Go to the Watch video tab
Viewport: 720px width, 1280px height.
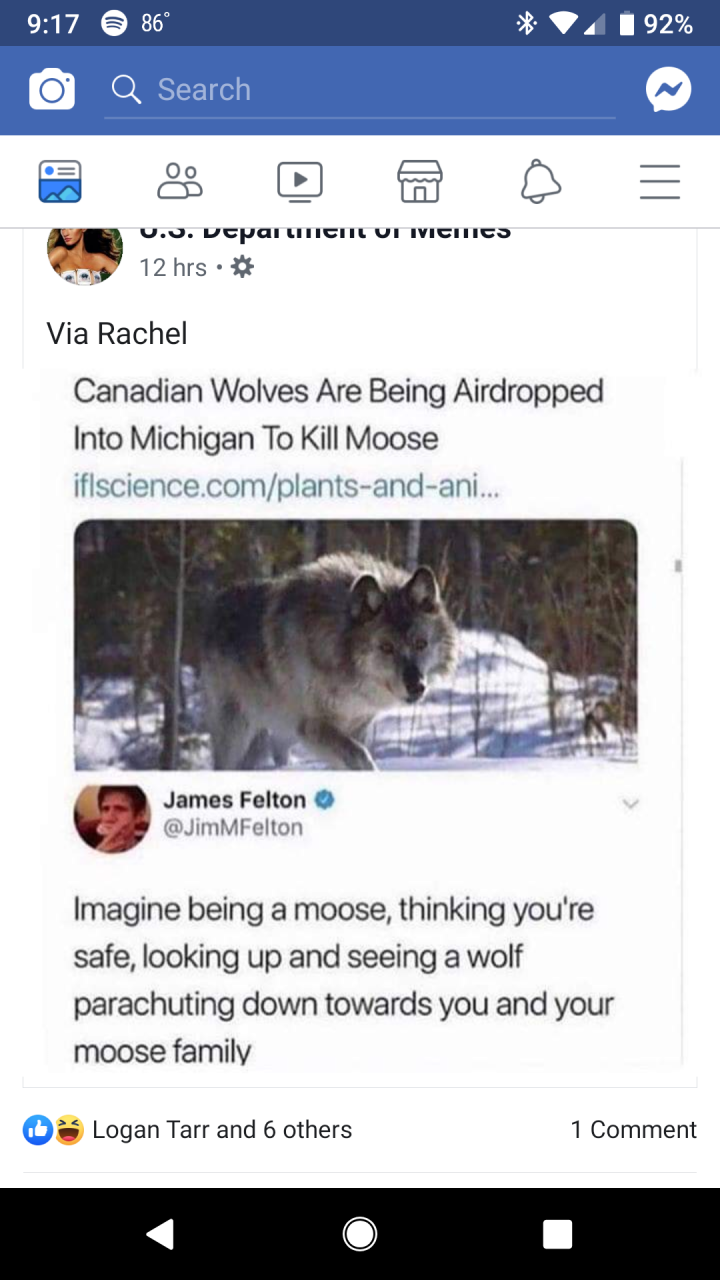coord(300,182)
